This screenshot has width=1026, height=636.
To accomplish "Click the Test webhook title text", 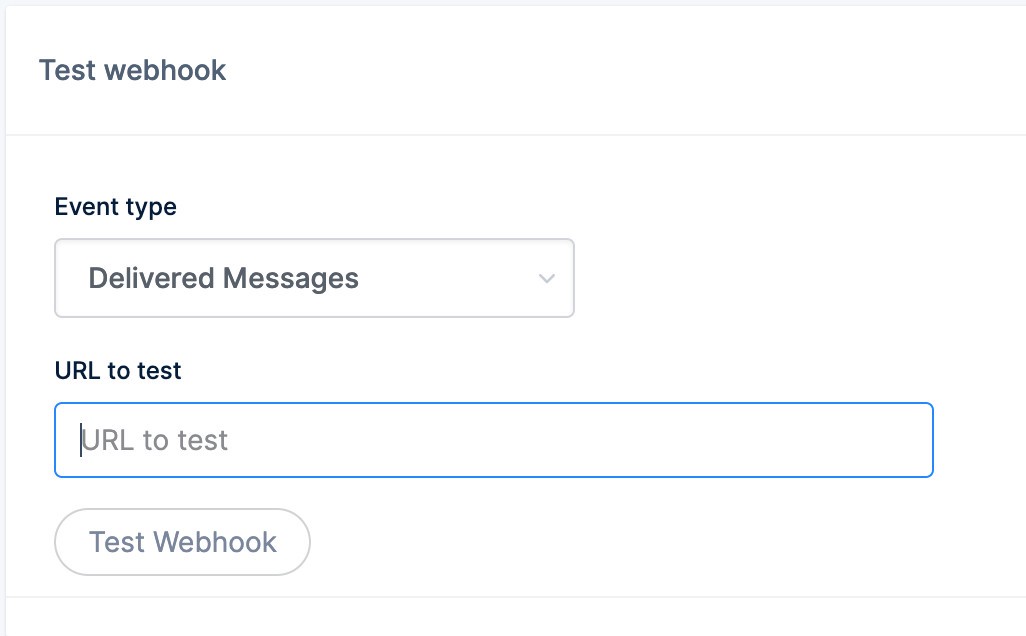I will (132, 71).
